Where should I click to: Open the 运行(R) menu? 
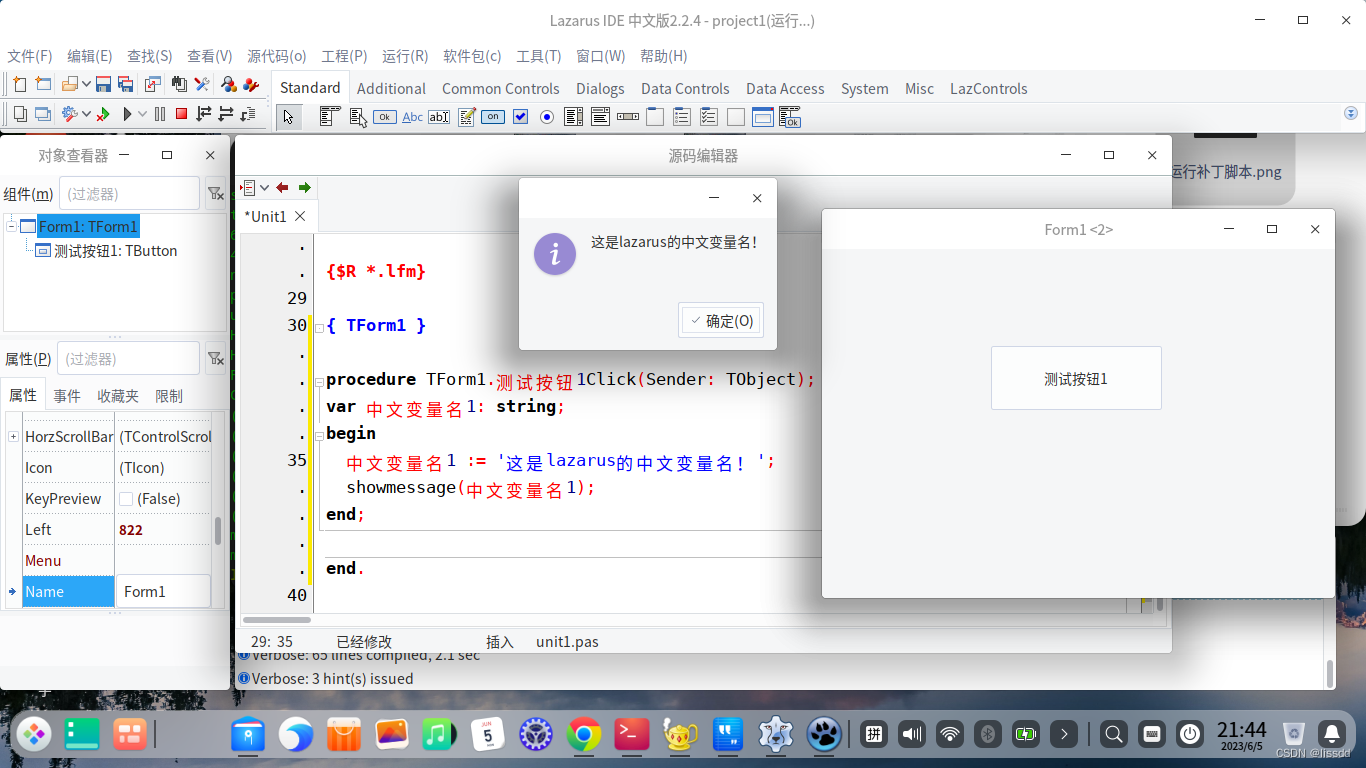[x=405, y=56]
